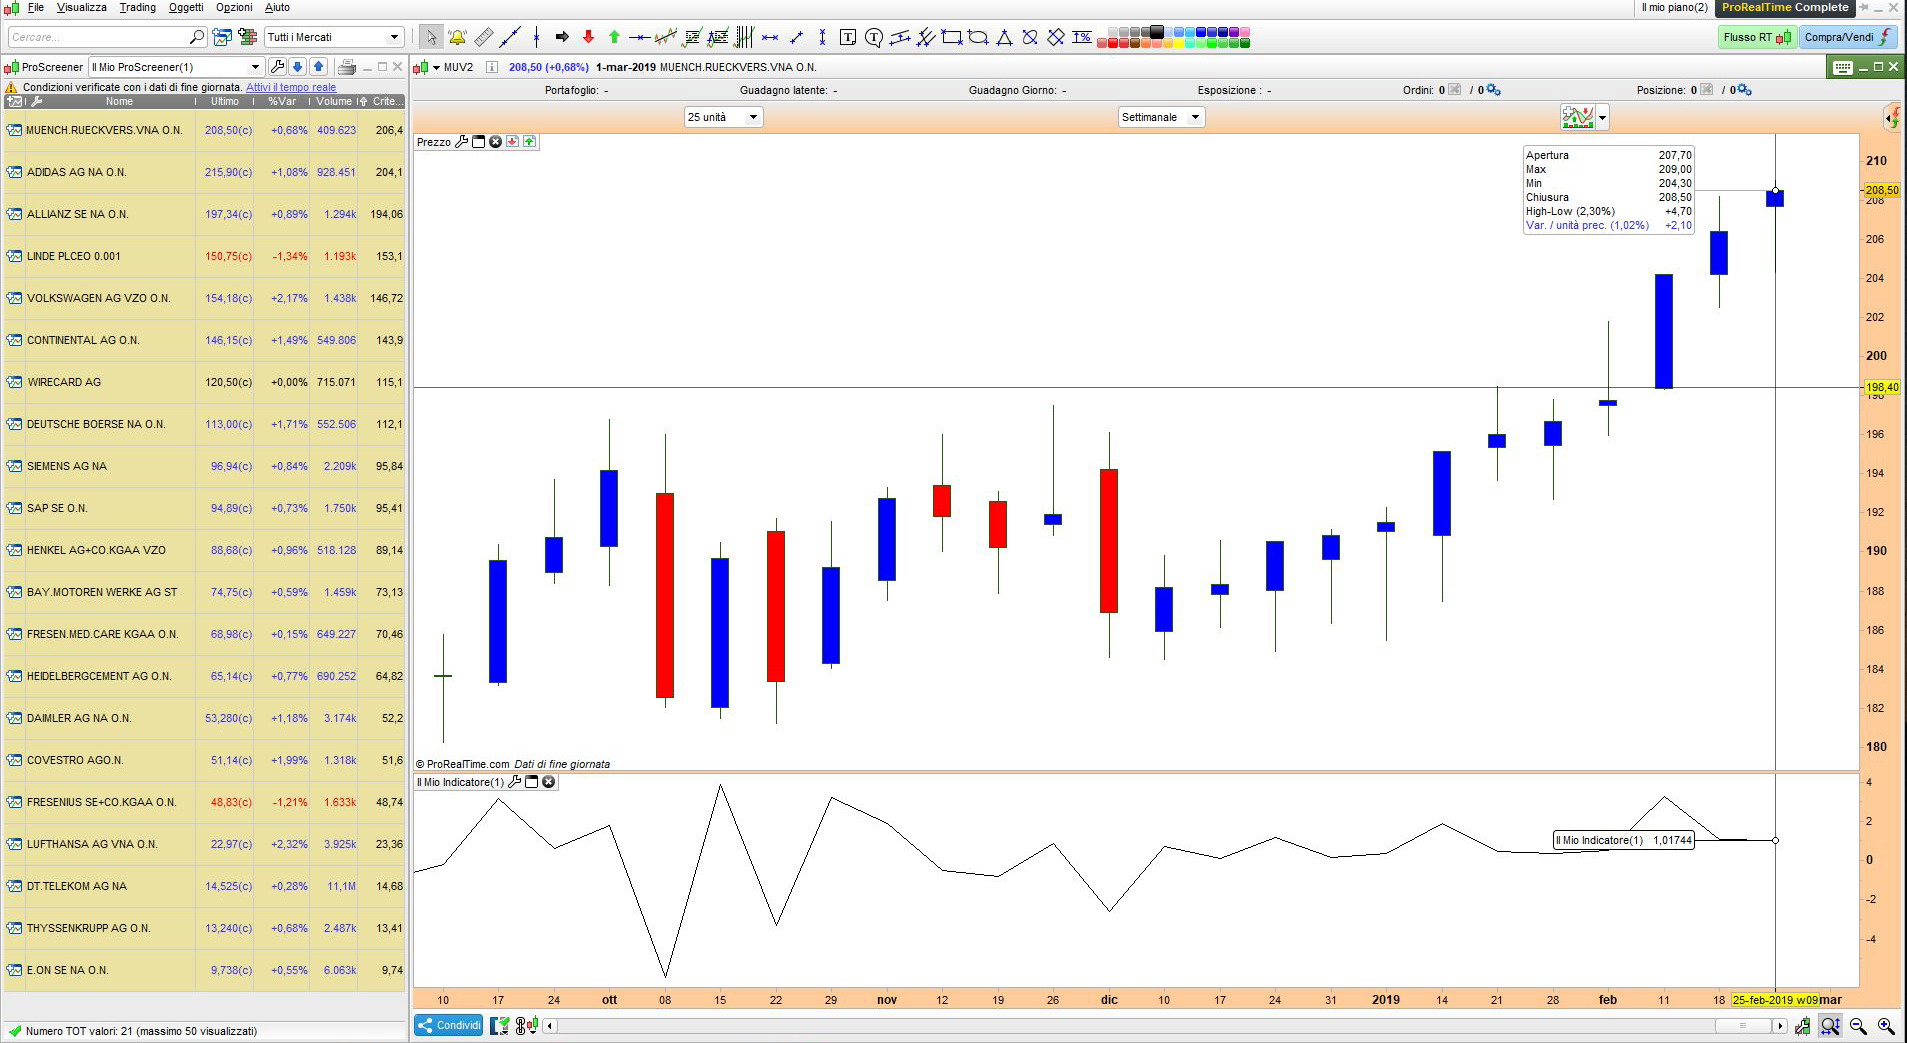Open the MUV2 chart menu arrow
Screen dimensions: 1907x1043
(x=436, y=68)
